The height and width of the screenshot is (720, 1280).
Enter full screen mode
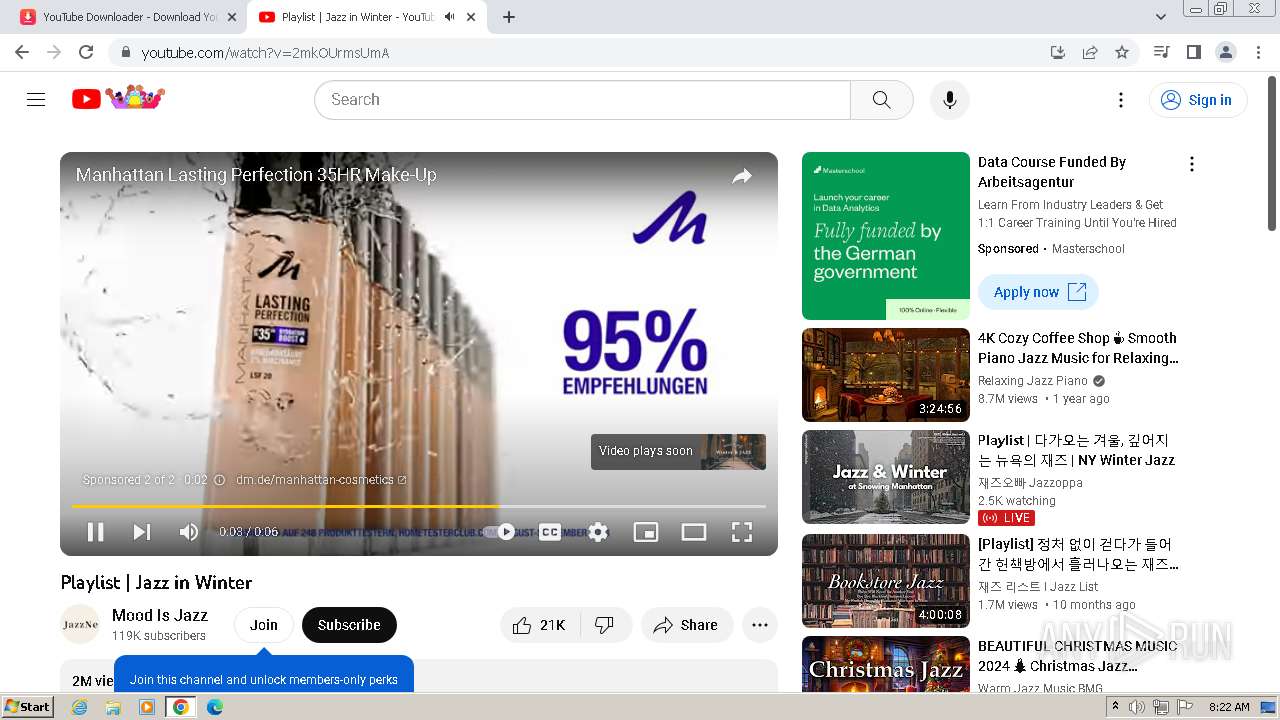click(742, 532)
